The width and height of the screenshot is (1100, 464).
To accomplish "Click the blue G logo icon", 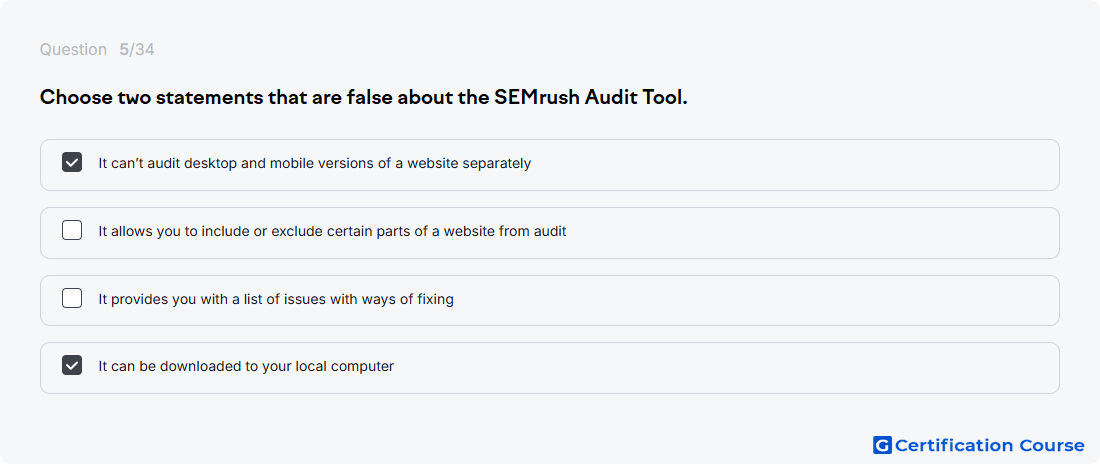I will (x=882, y=445).
